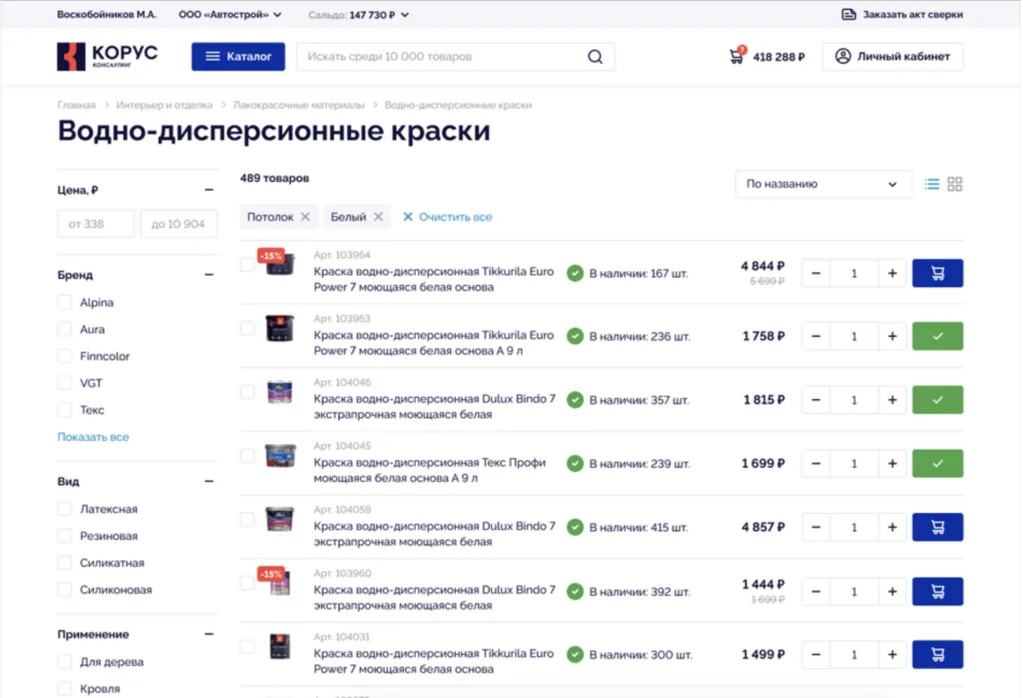Switch to list view layout icon
The image size is (1023, 698).
pos(932,184)
